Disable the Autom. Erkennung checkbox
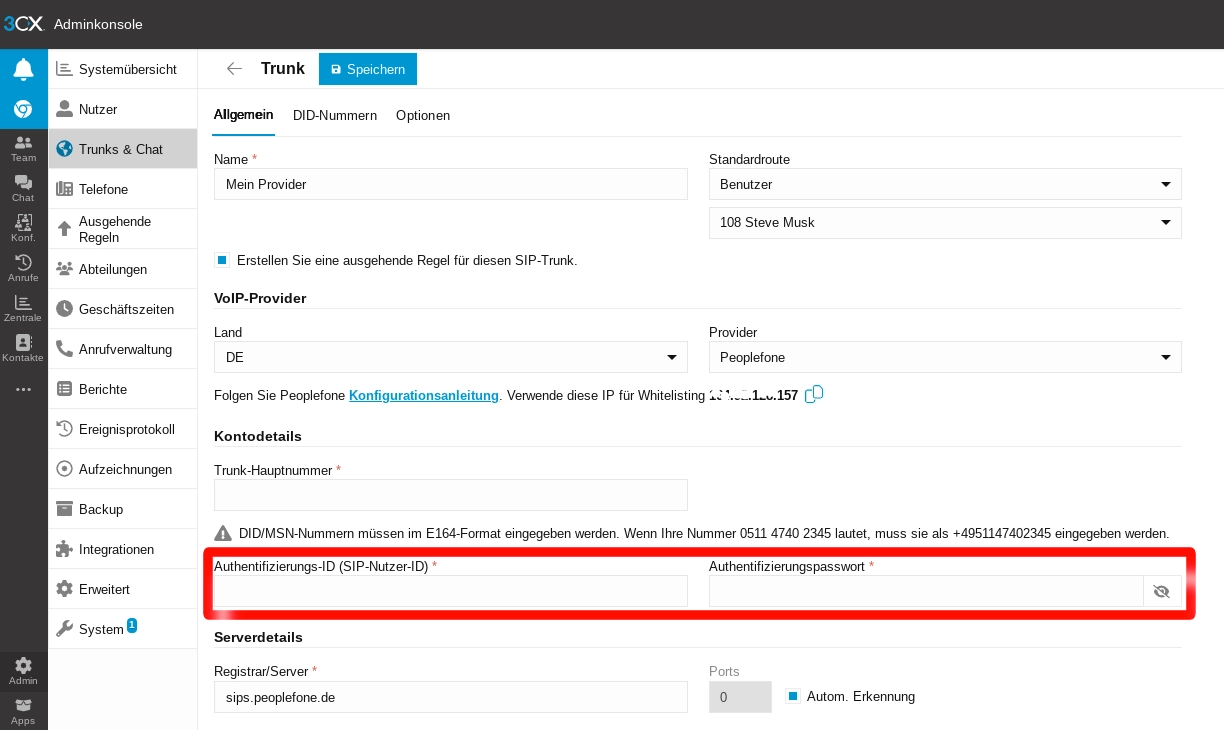 pyautogui.click(x=793, y=697)
